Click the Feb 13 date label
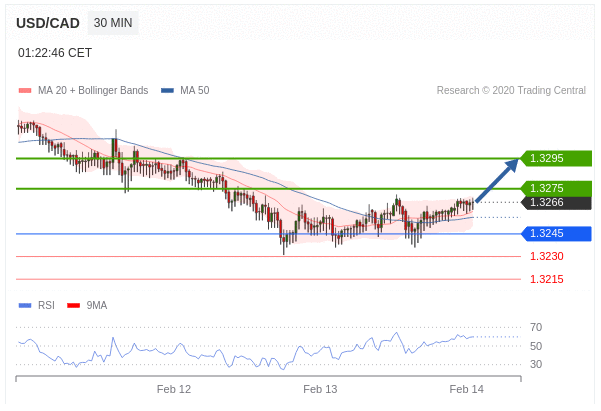This screenshot has width=601, height=411. pos(320,389)
